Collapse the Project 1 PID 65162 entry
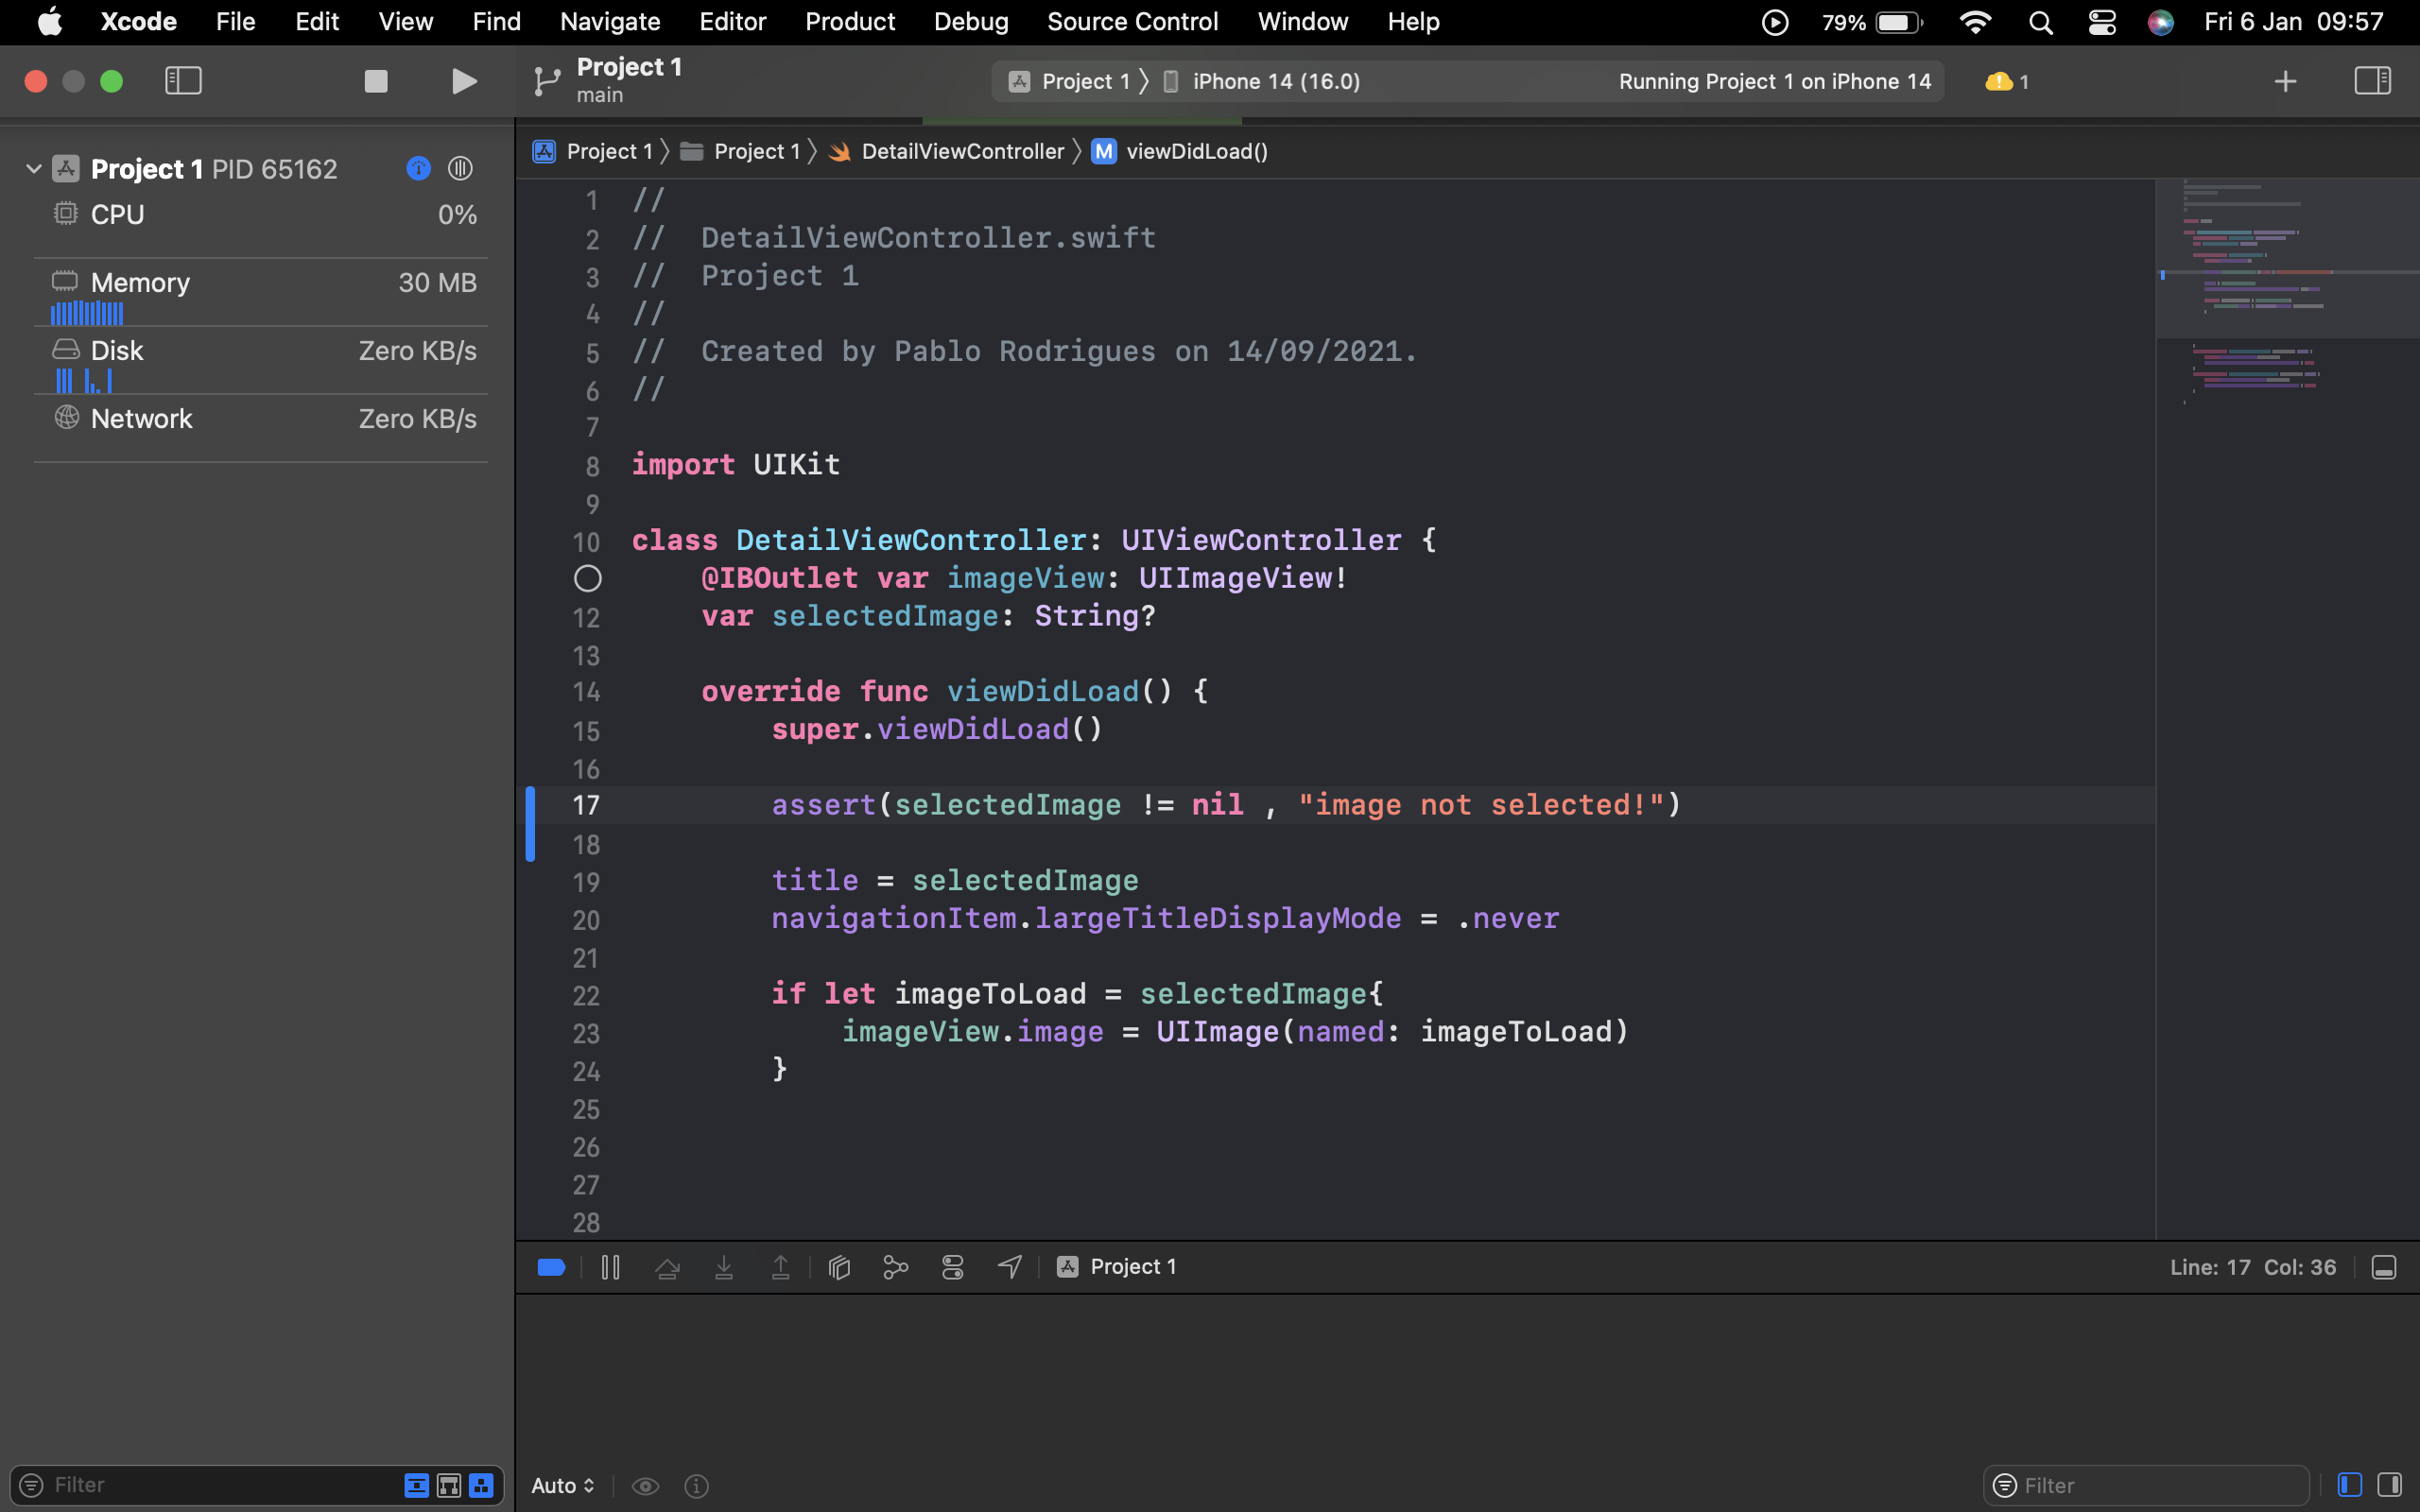The height and width of the screenshot is (1512, 2420). click(33, 168)
